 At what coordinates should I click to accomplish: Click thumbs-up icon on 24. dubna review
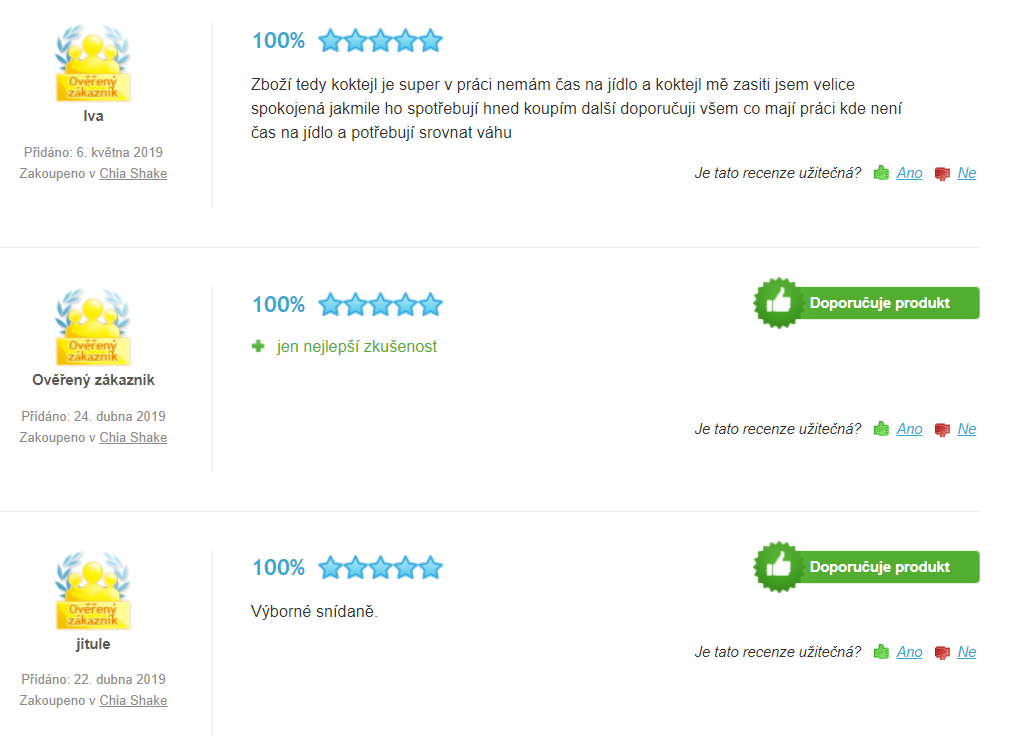pos(881,429)
